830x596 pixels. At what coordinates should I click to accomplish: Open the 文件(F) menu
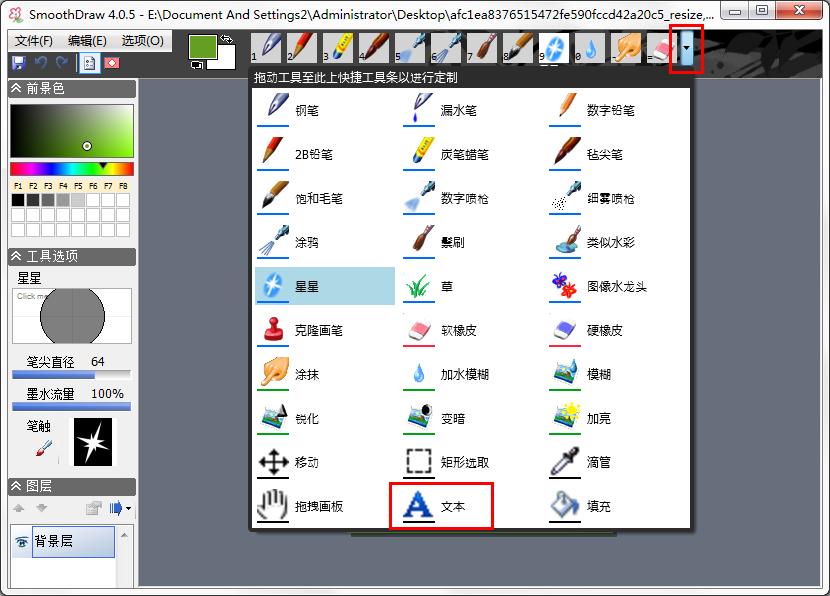click(33, 41)
